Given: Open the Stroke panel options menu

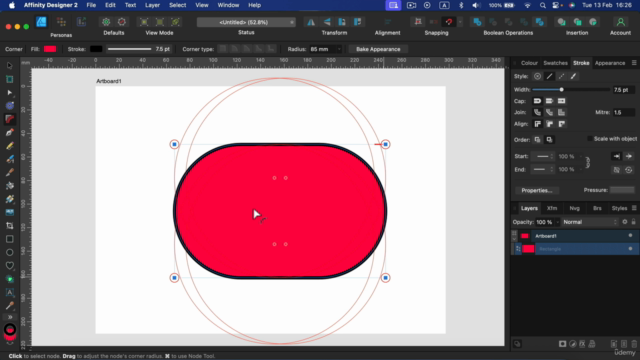Looking at the screenshot, I should point(634,63).
